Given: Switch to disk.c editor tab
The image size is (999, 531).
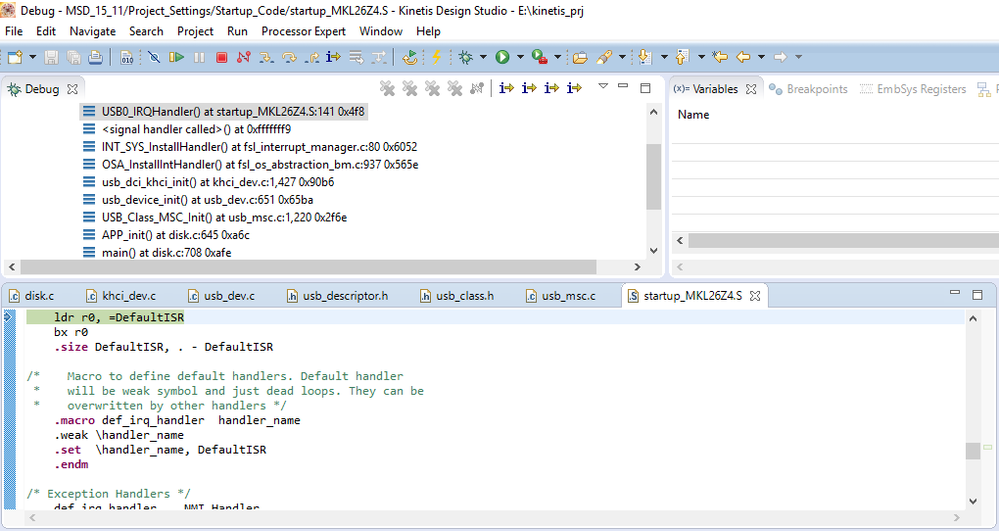Looking at the screenshot, I should click(32, 296).
